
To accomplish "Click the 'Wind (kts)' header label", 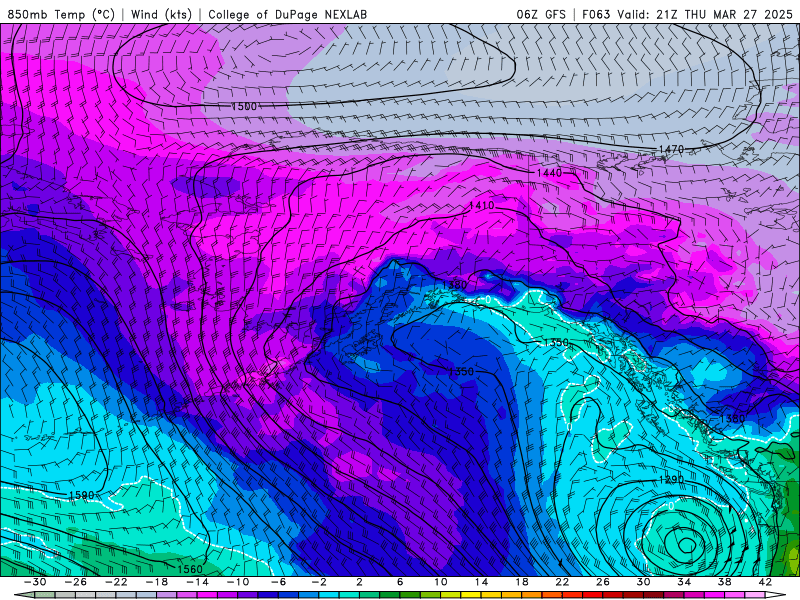I will (161, 14).
